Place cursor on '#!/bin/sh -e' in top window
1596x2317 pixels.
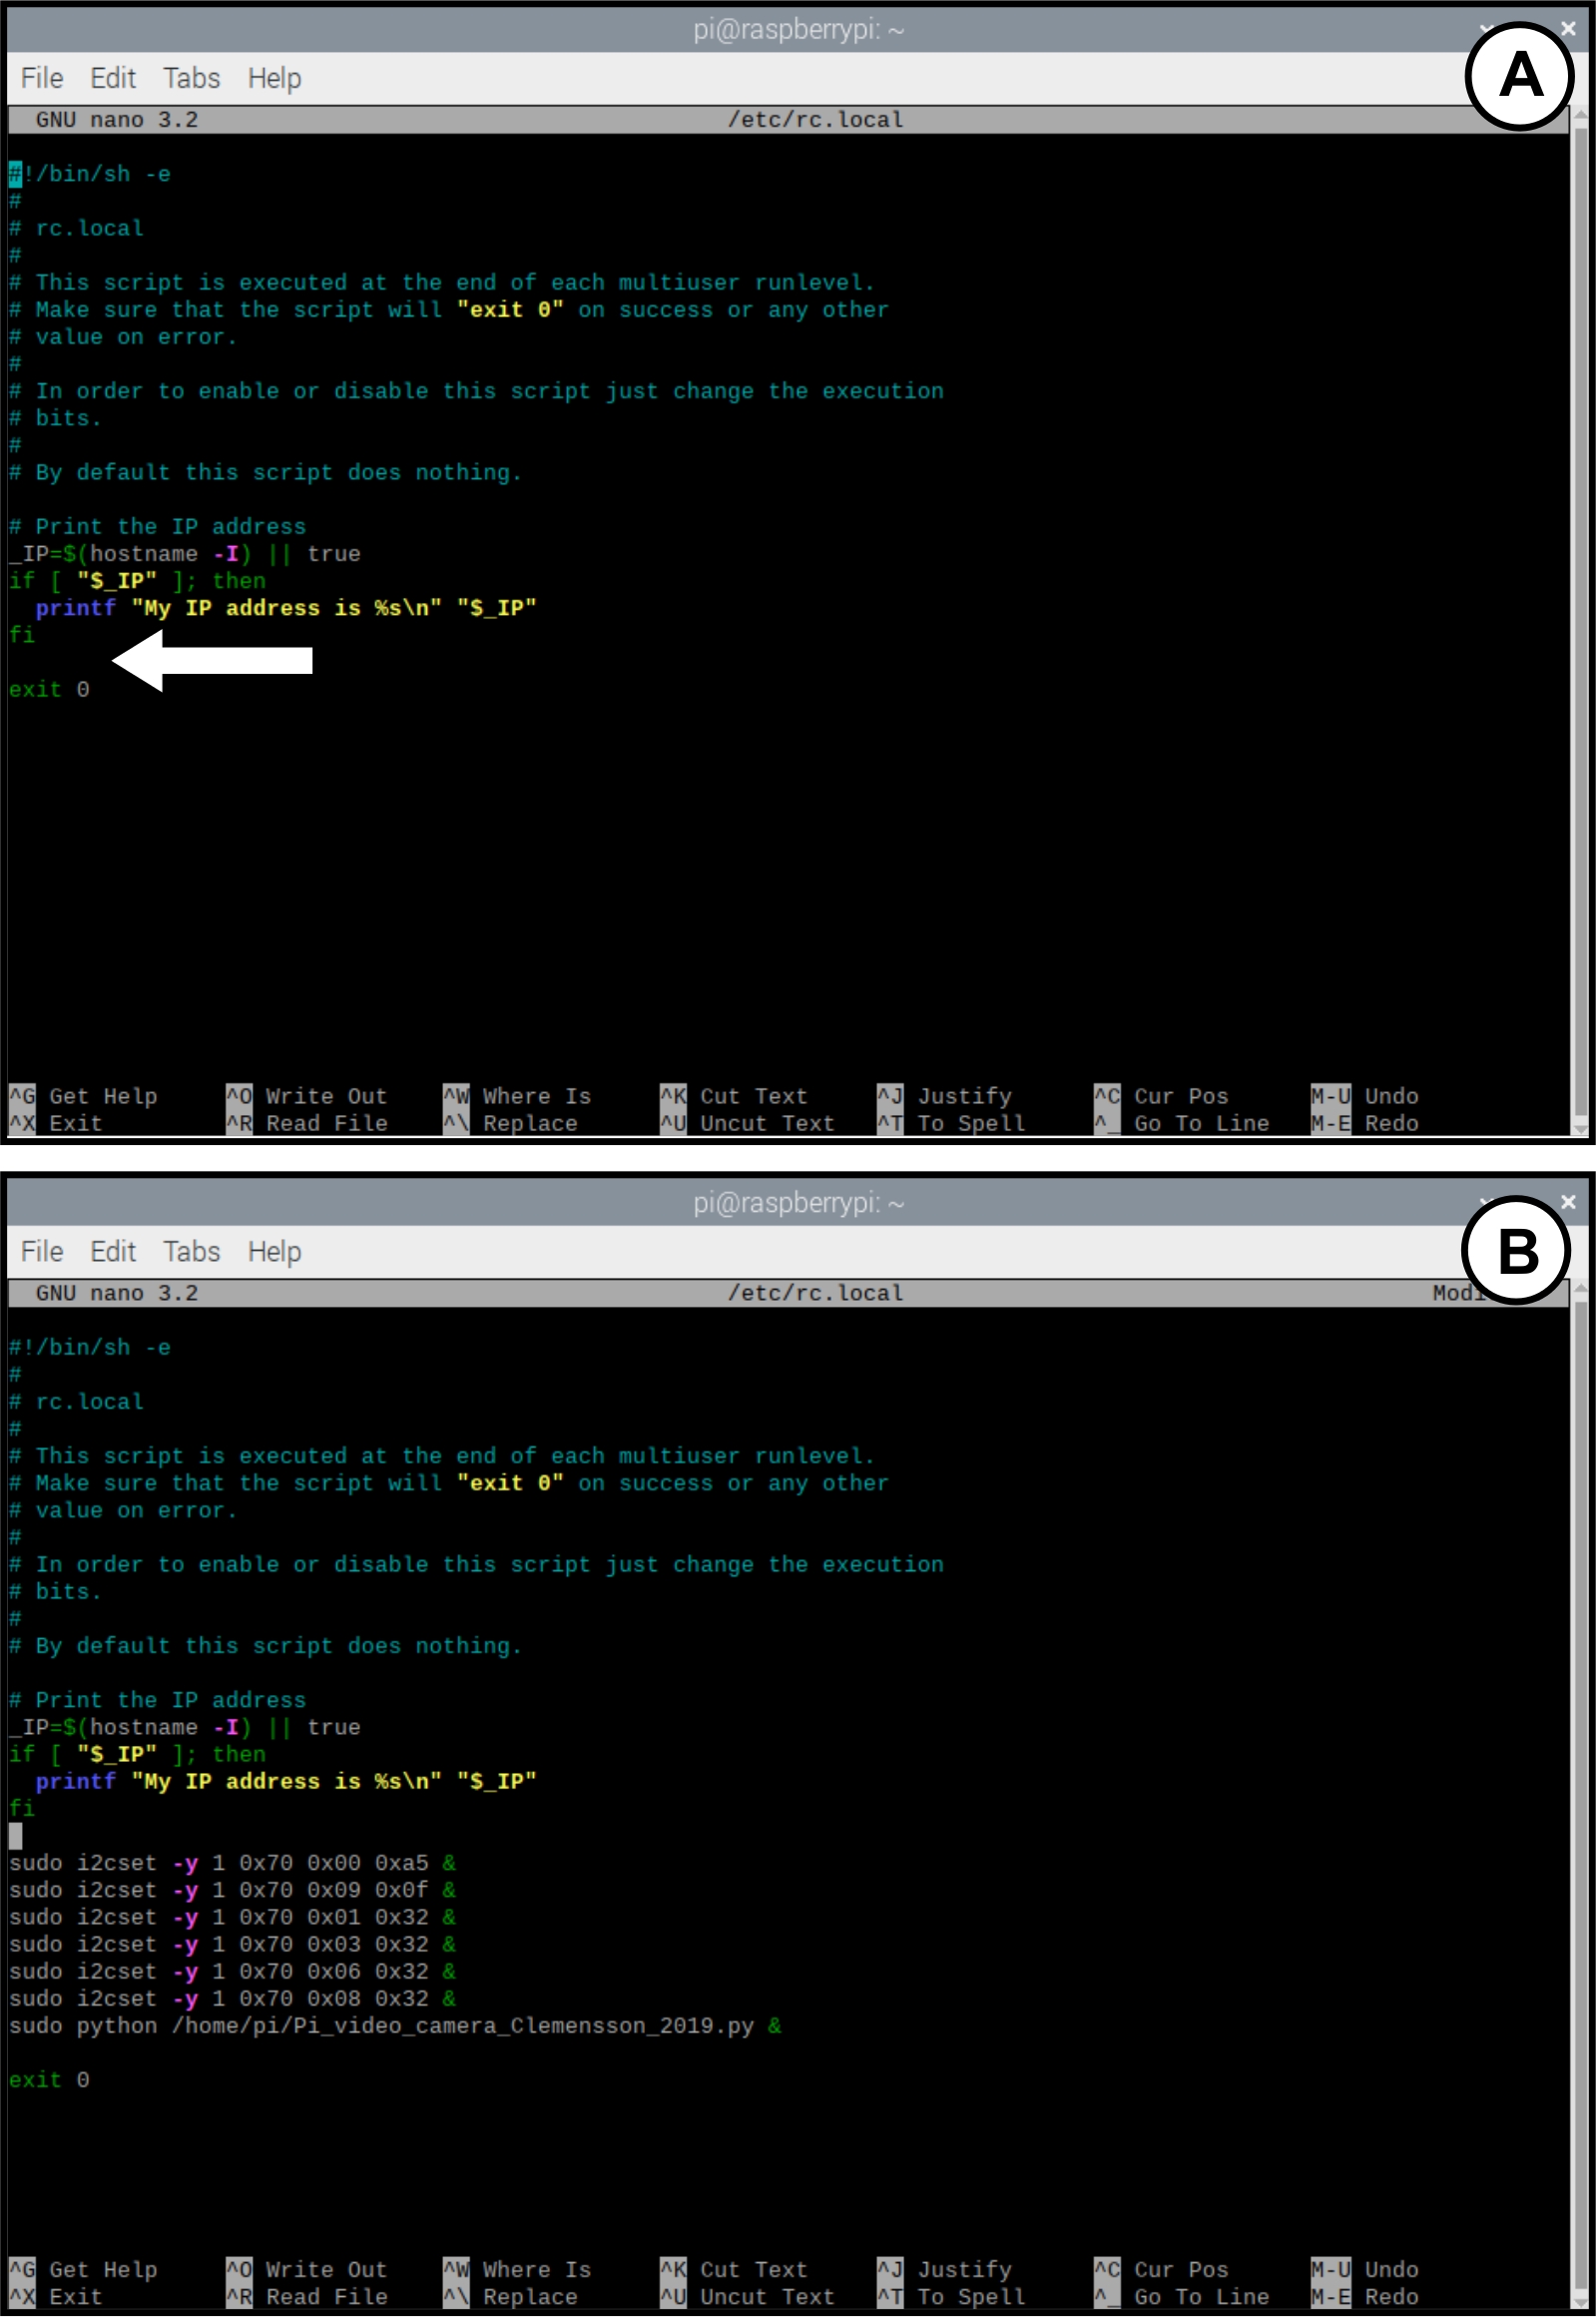pos(90,174)
